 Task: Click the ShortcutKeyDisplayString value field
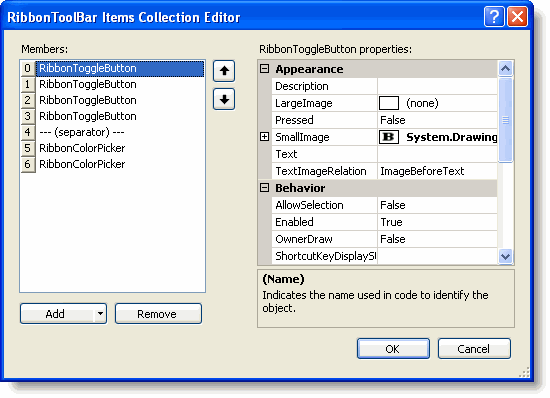click(x=437, y=256)
